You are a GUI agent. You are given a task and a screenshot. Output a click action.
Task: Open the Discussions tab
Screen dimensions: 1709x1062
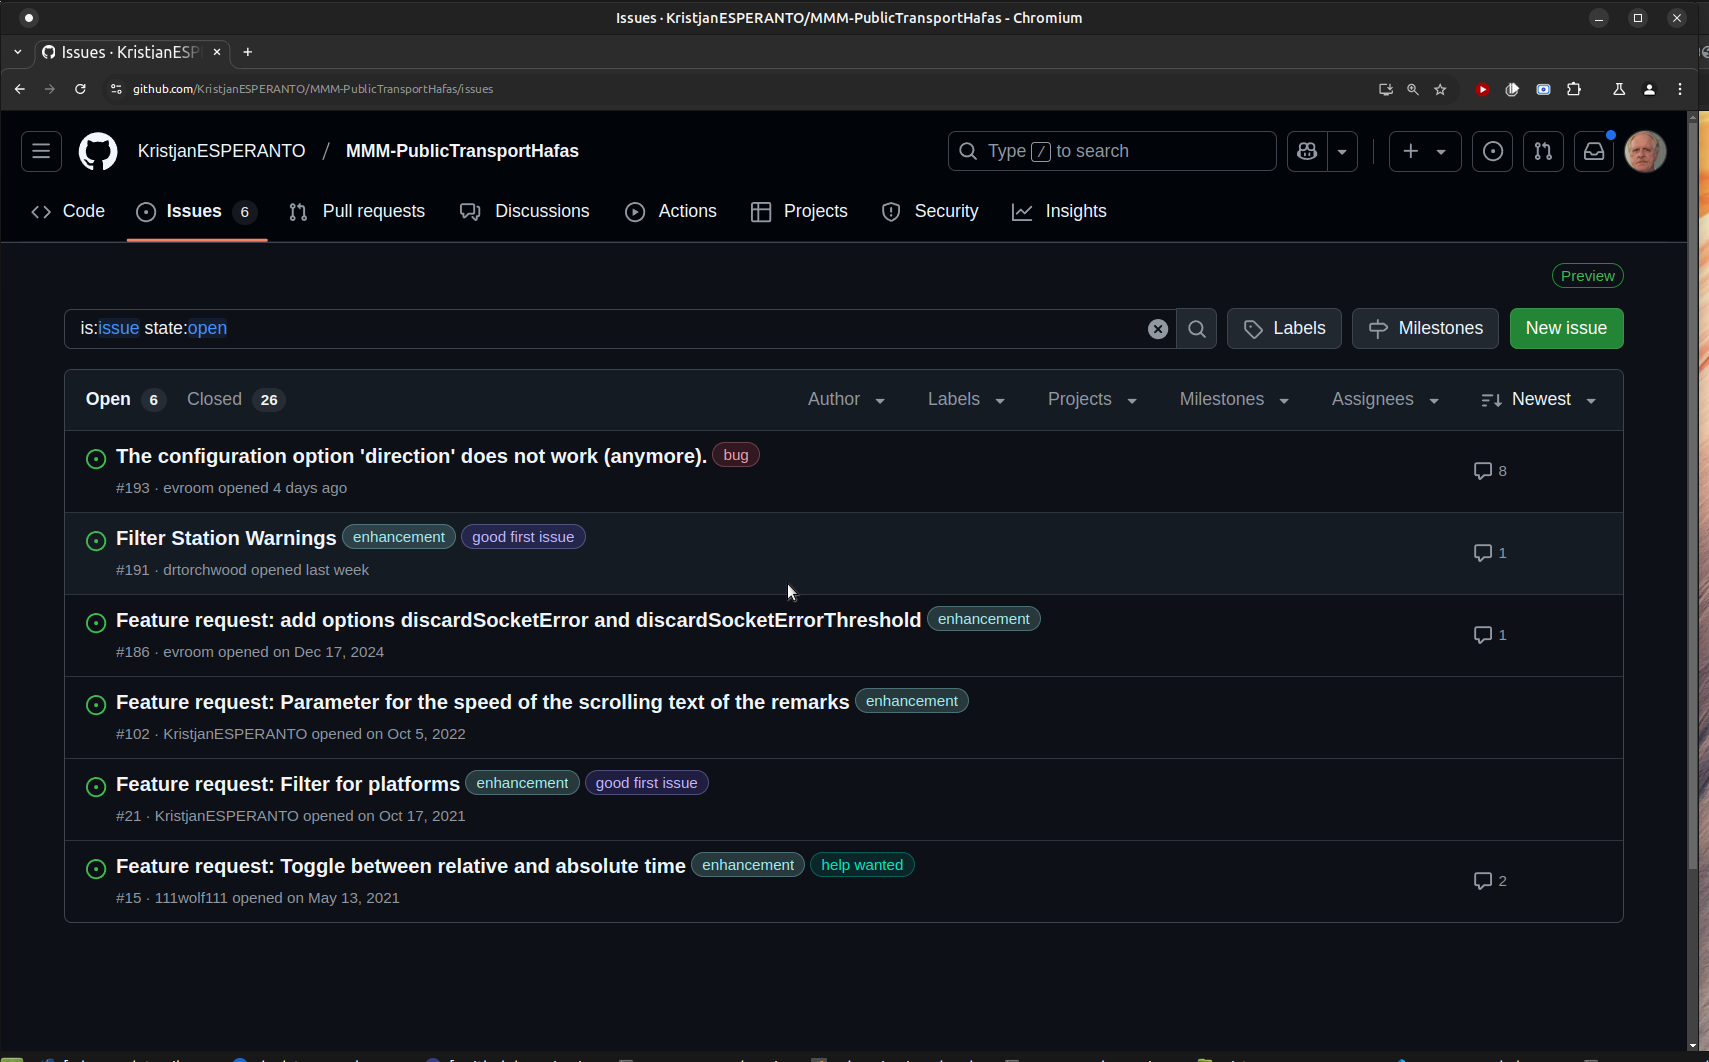point(525,211)
